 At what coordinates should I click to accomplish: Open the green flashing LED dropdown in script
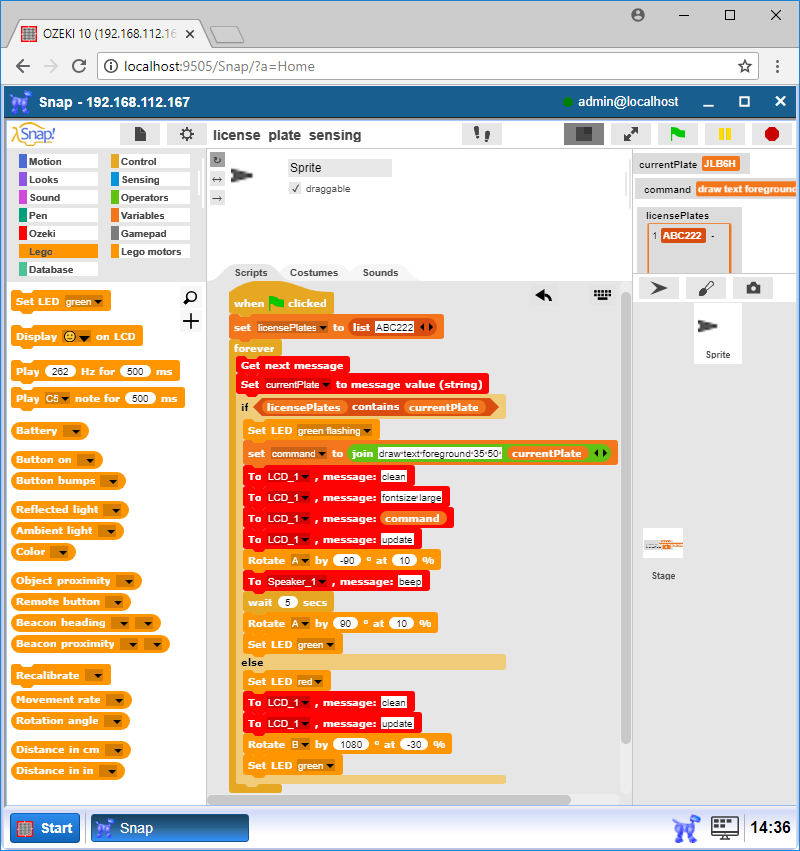[x=367, y=431]
